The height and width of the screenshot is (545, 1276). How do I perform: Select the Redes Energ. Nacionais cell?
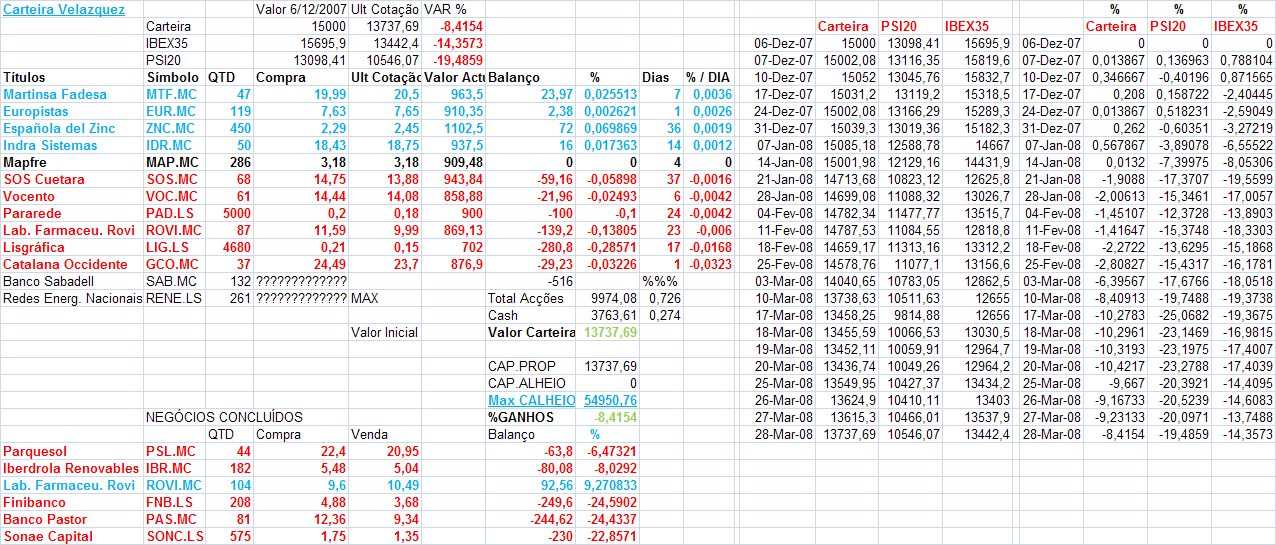pyautogui.click(x=72, y=299)
